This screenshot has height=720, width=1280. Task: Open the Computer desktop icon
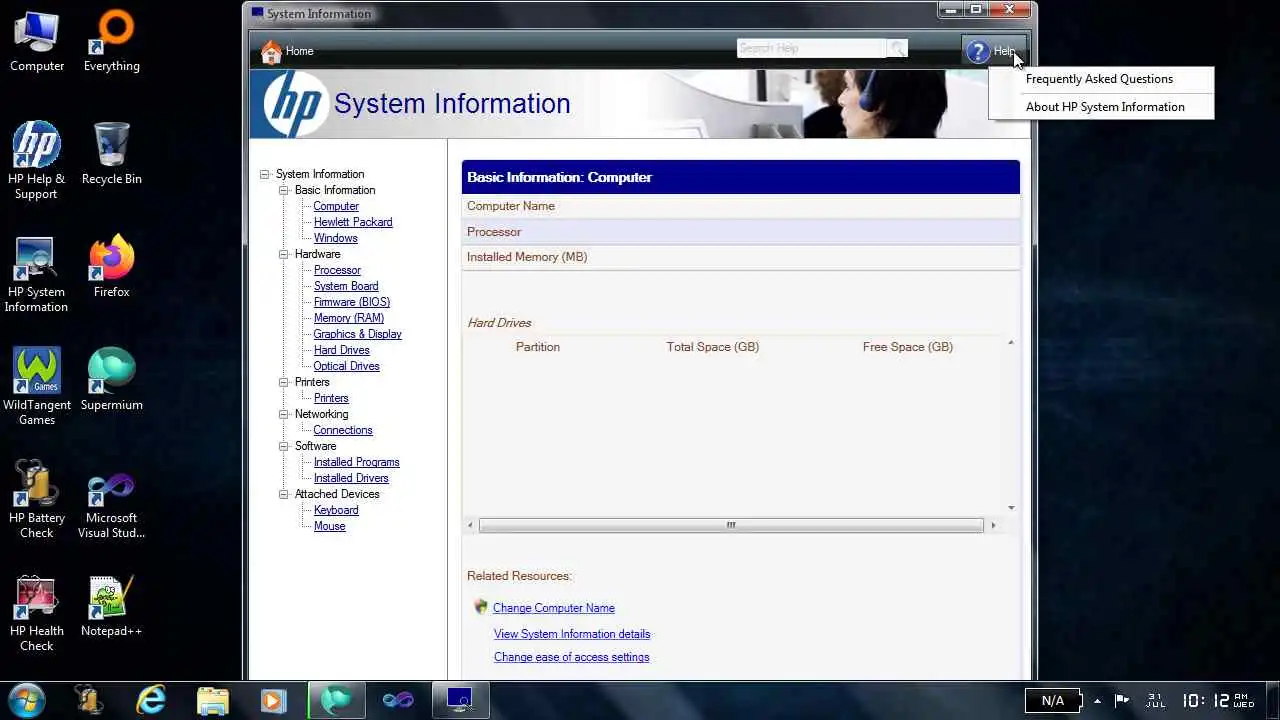pos(37,41)
